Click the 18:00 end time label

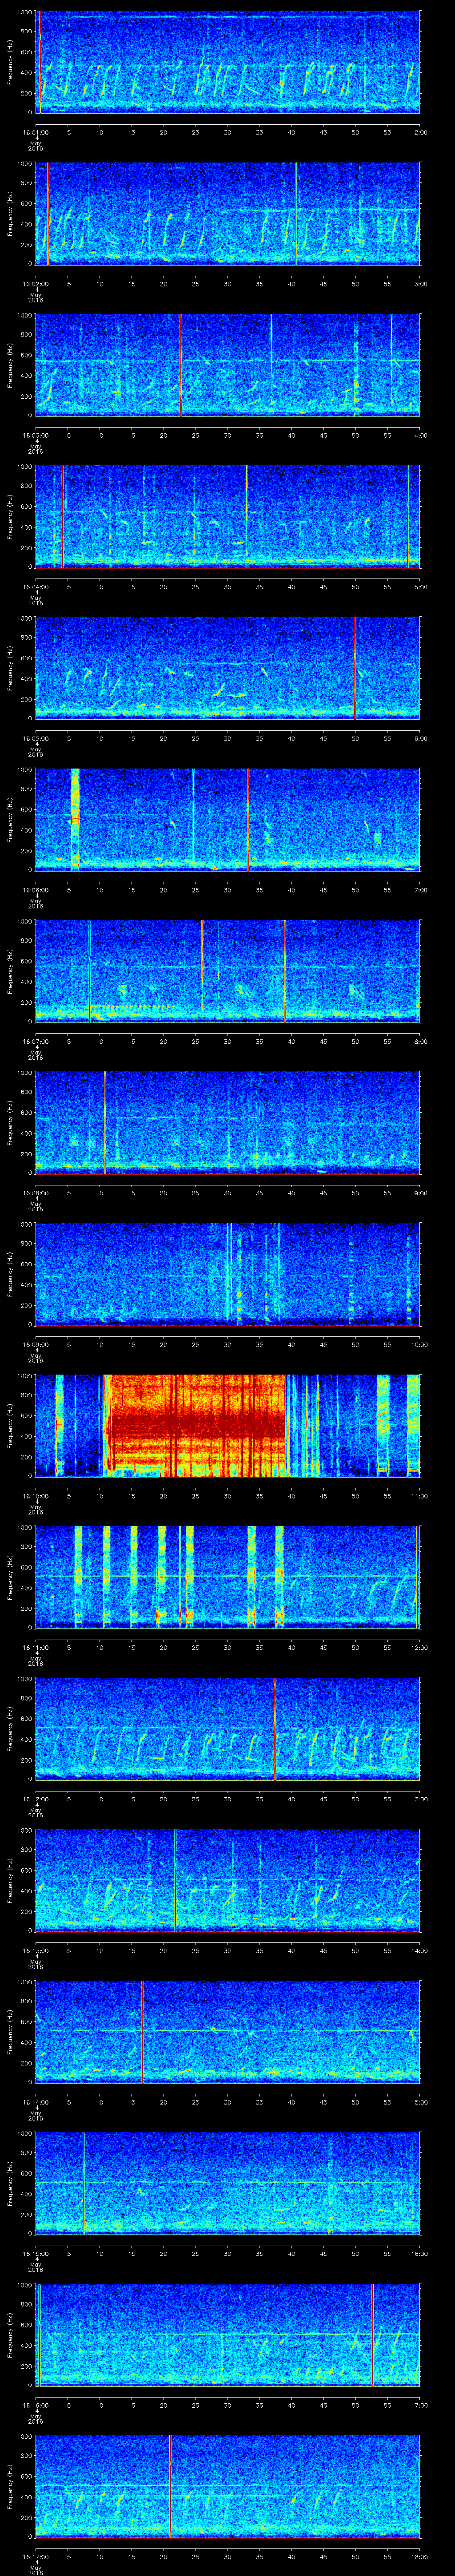(419, 2556)
